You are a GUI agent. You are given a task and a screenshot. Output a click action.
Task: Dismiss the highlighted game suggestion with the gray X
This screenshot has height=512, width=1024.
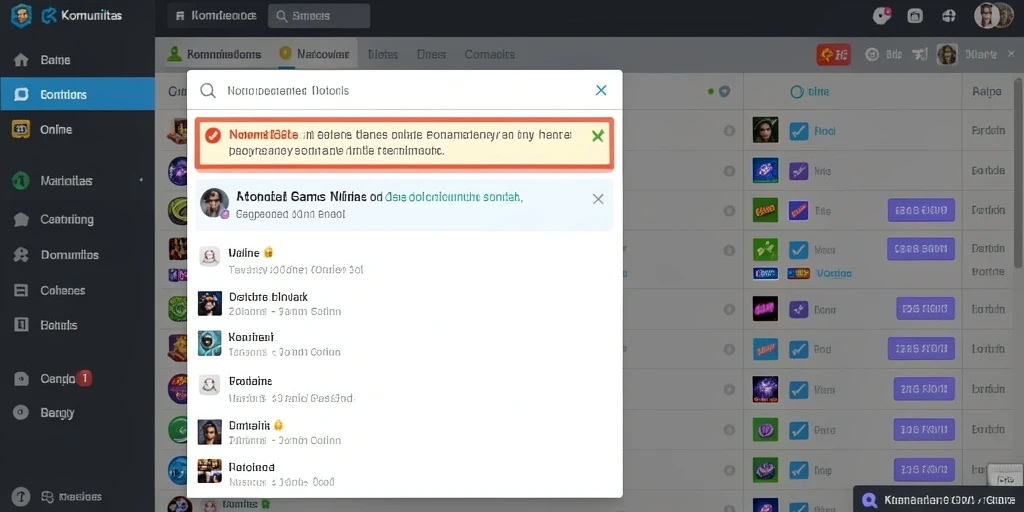coord(598,199)
